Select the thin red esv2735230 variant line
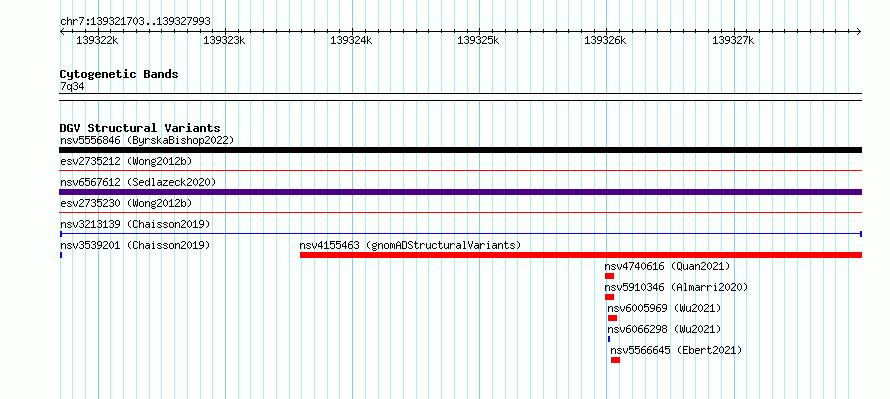The image size is (890, 399). [460, 212]
